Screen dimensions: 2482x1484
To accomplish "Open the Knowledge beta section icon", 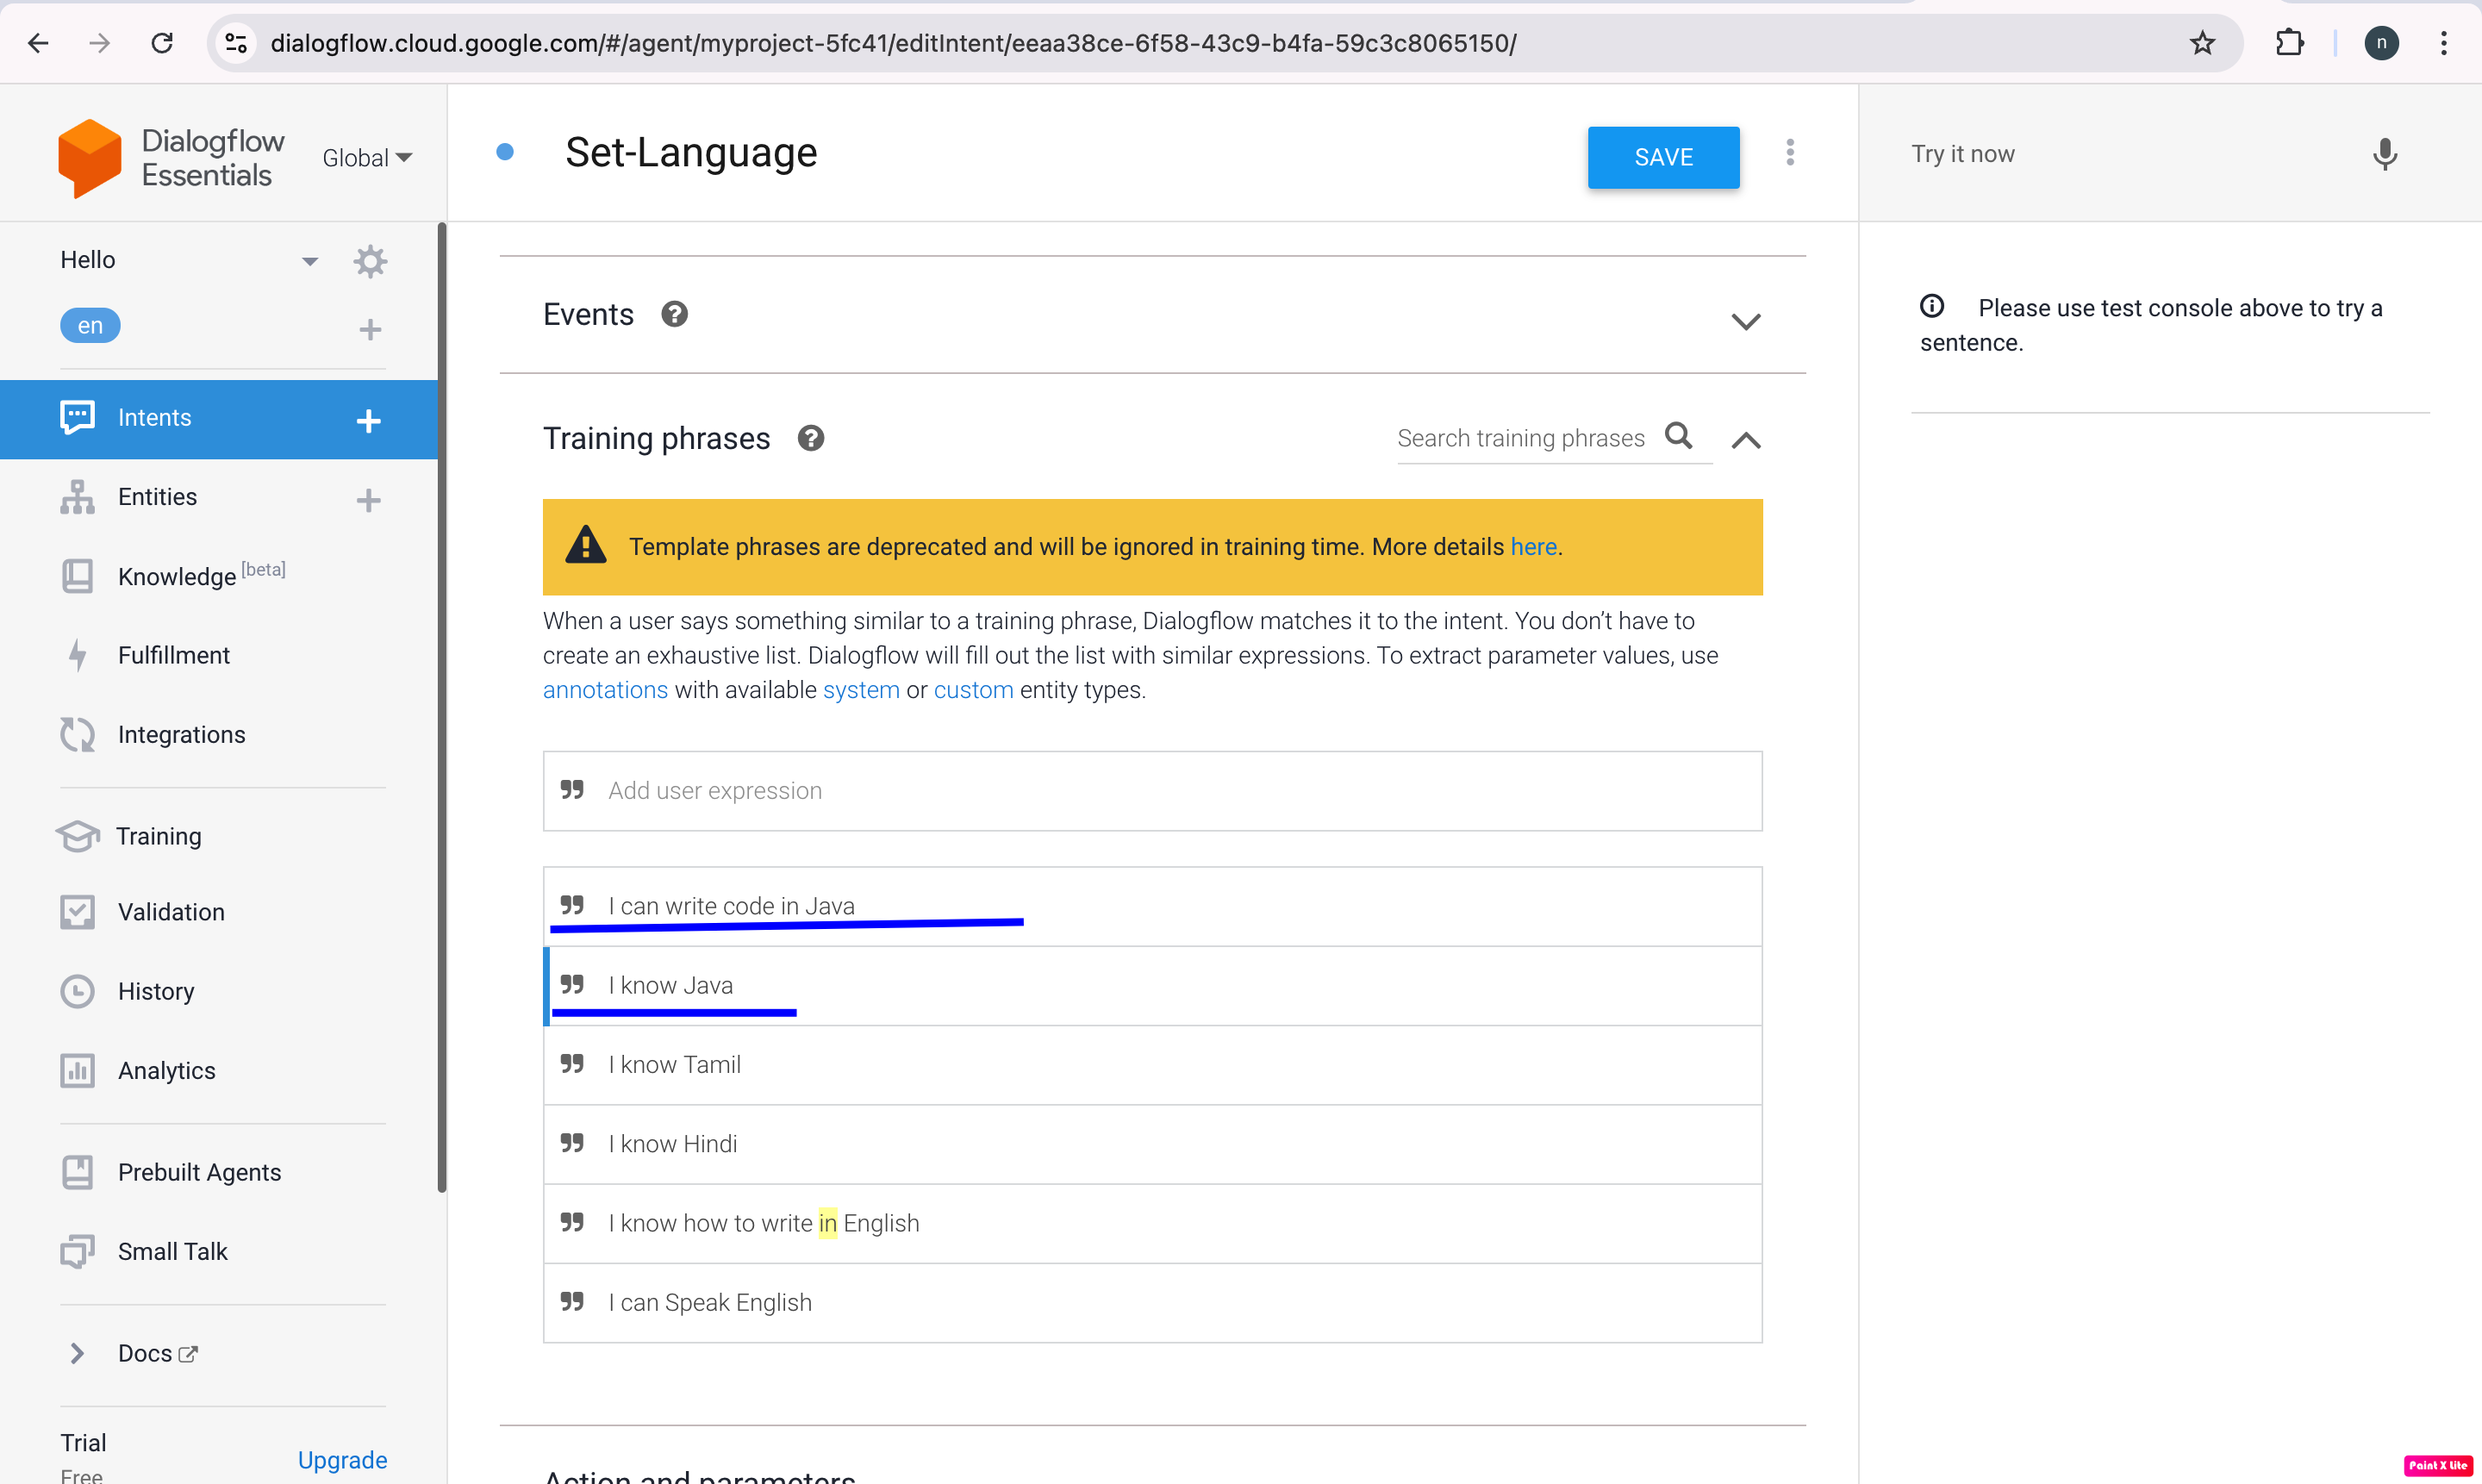I will coord(77,576).
